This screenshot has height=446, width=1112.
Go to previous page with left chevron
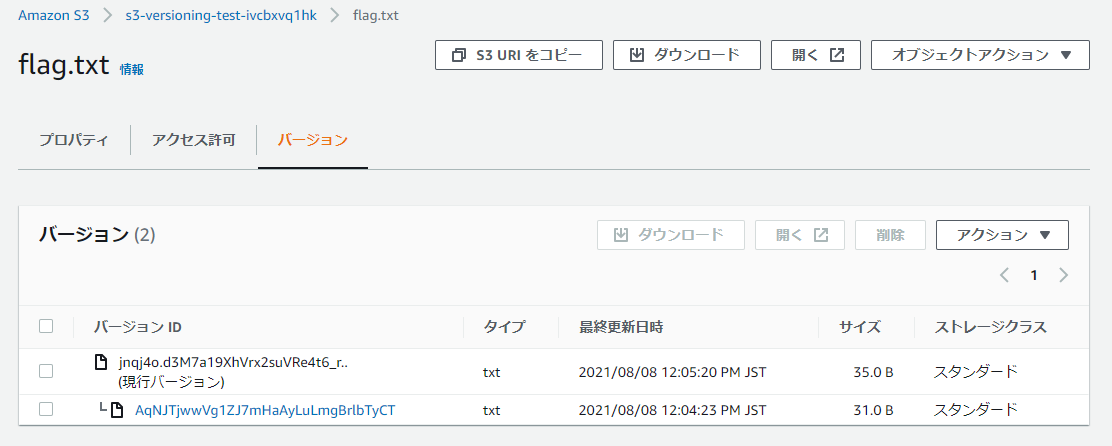[x=1004, y=276]
